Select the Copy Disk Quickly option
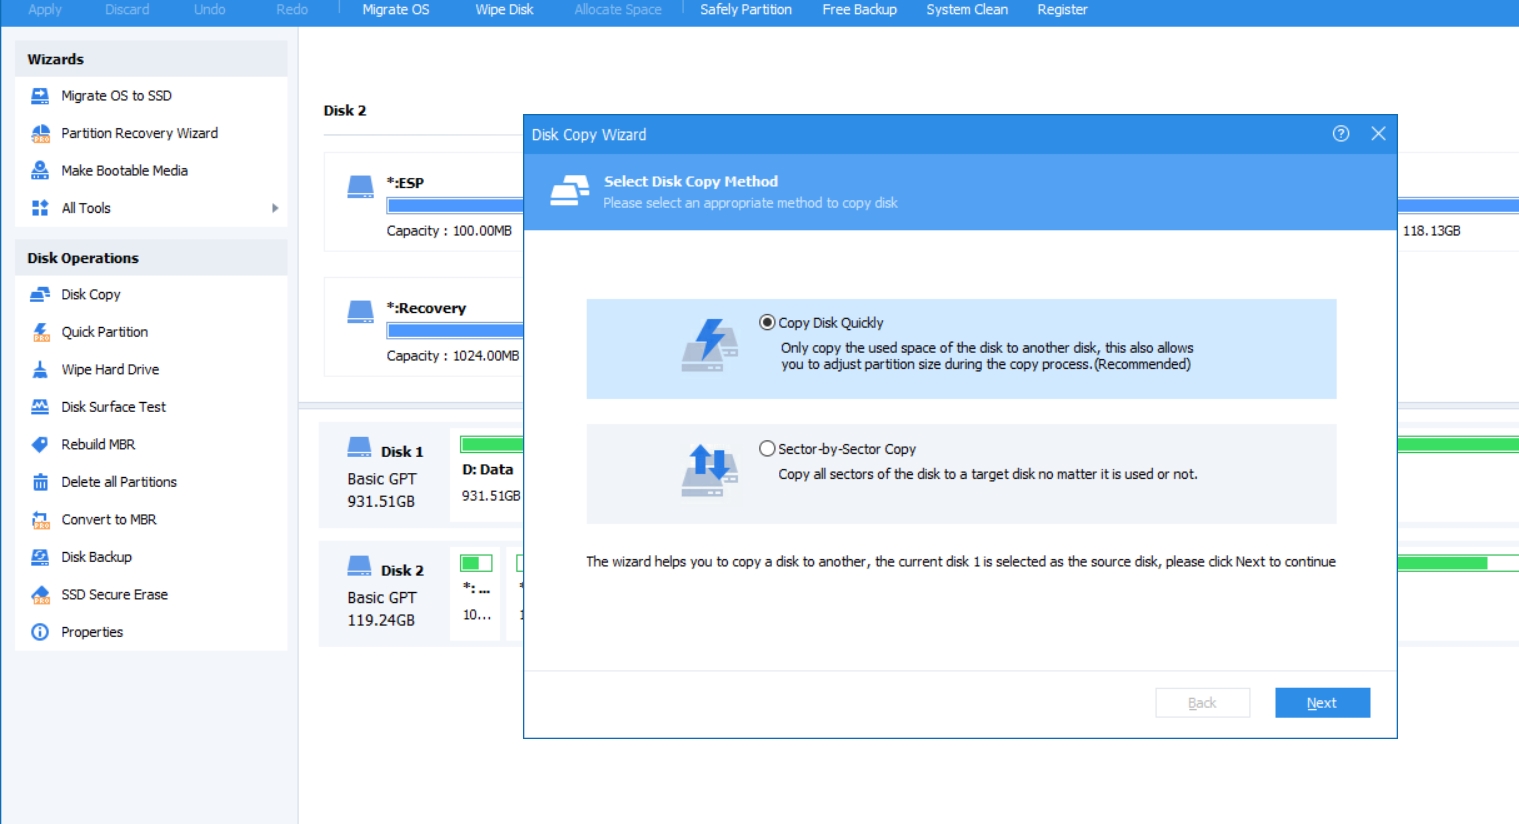The width and height of the screenshot is (1519, 824). pyautogui.click(x=766, y=322)
